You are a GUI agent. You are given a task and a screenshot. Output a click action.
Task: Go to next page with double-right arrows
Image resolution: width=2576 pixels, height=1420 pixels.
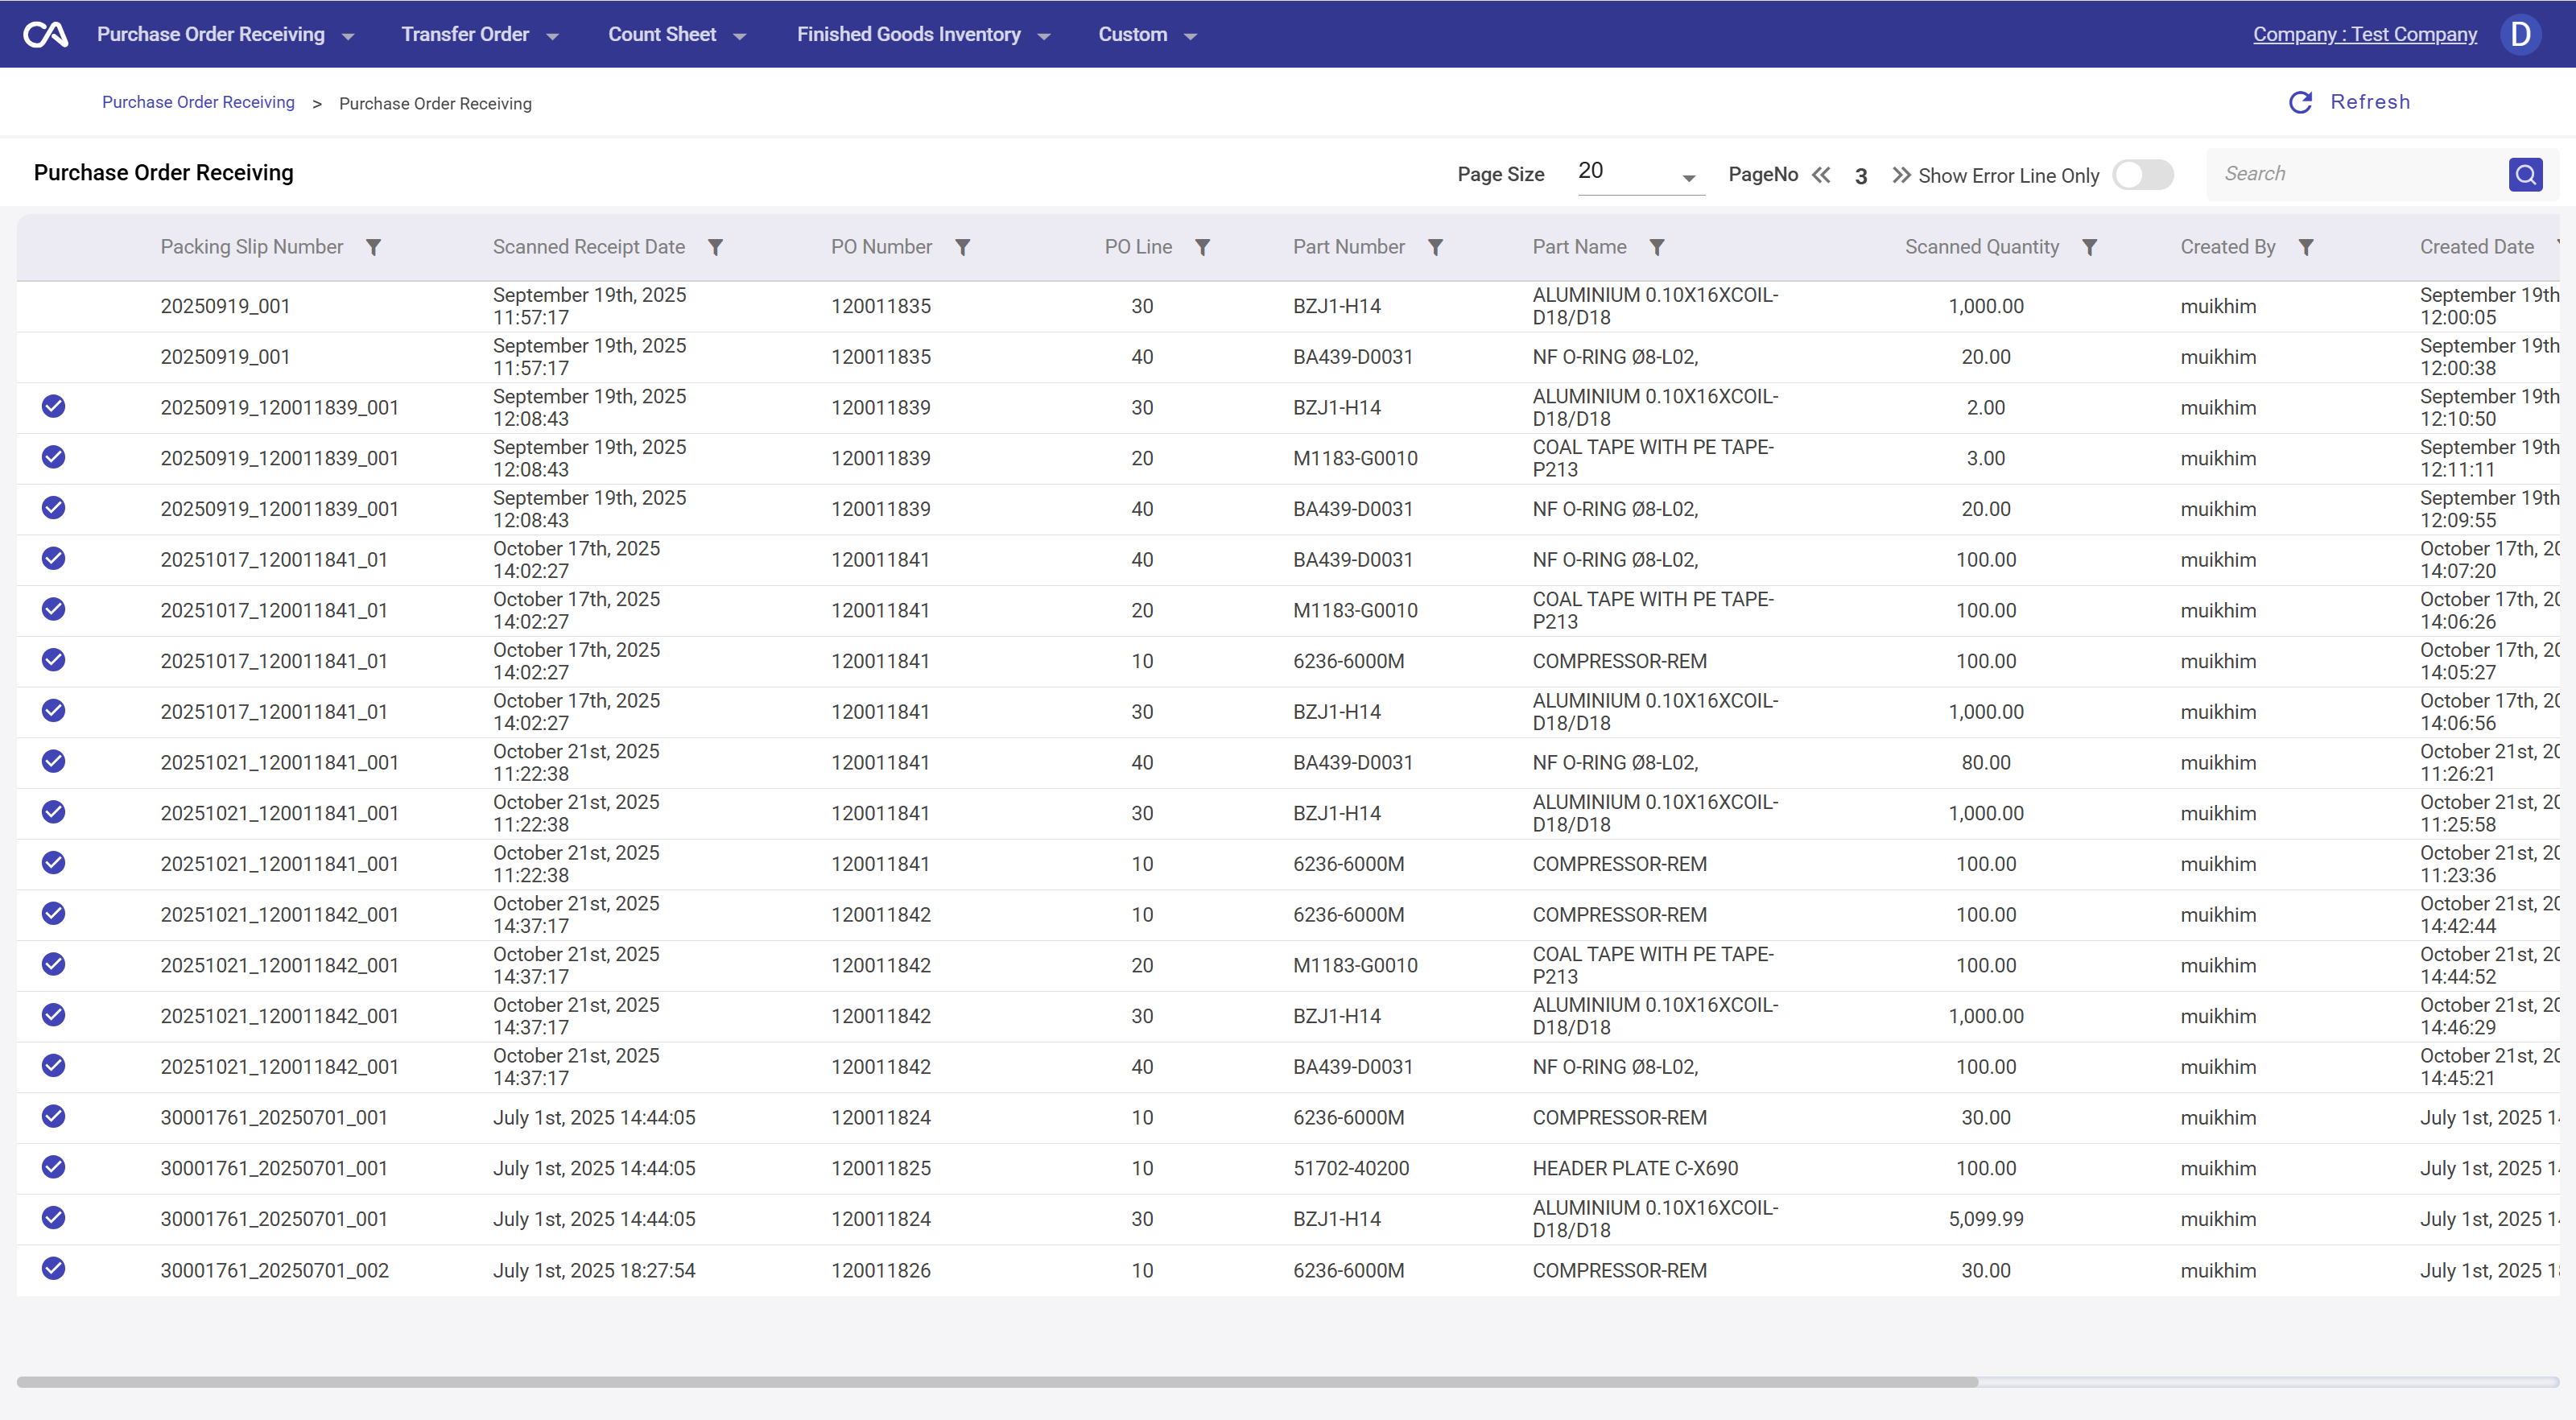click(1901, 175)
